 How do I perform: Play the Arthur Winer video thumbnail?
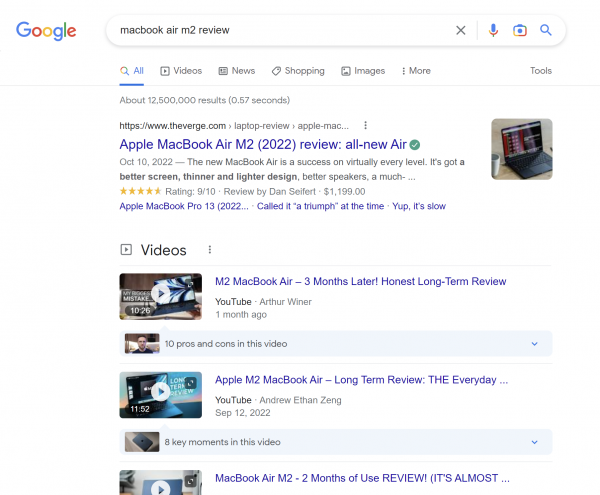[161, 296]
